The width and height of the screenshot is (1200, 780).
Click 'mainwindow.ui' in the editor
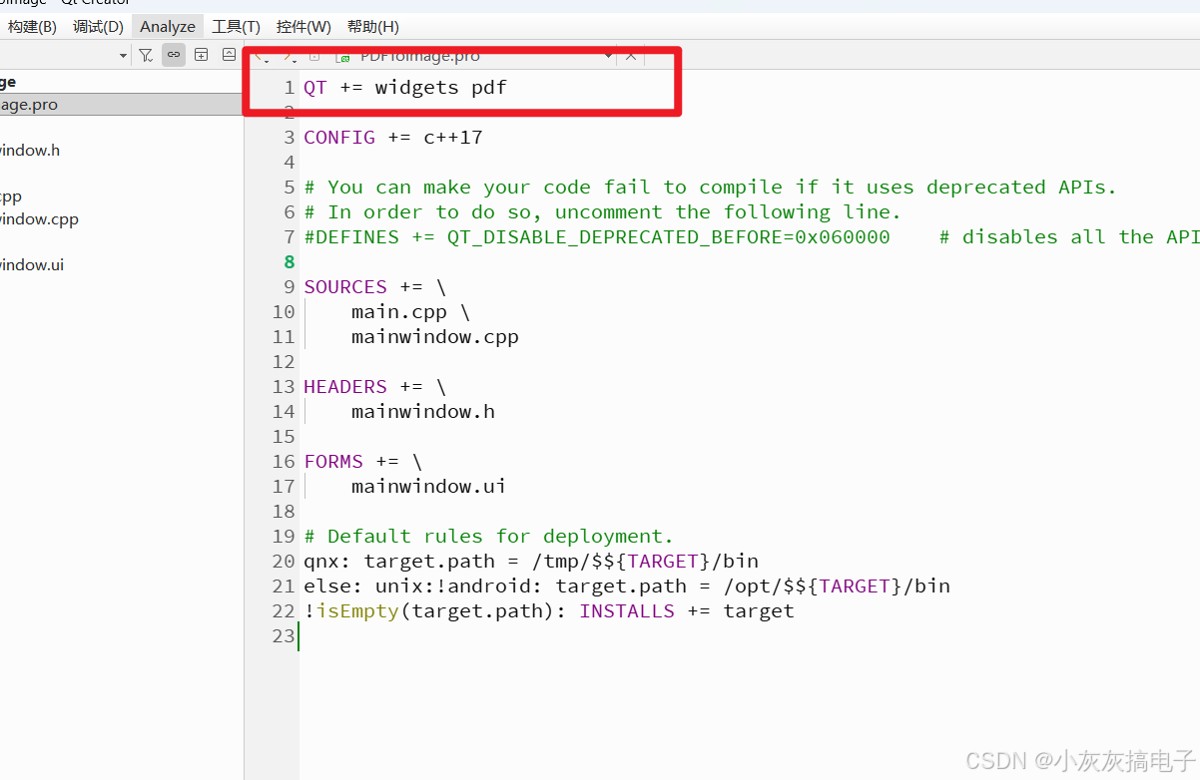click(428, 487)
